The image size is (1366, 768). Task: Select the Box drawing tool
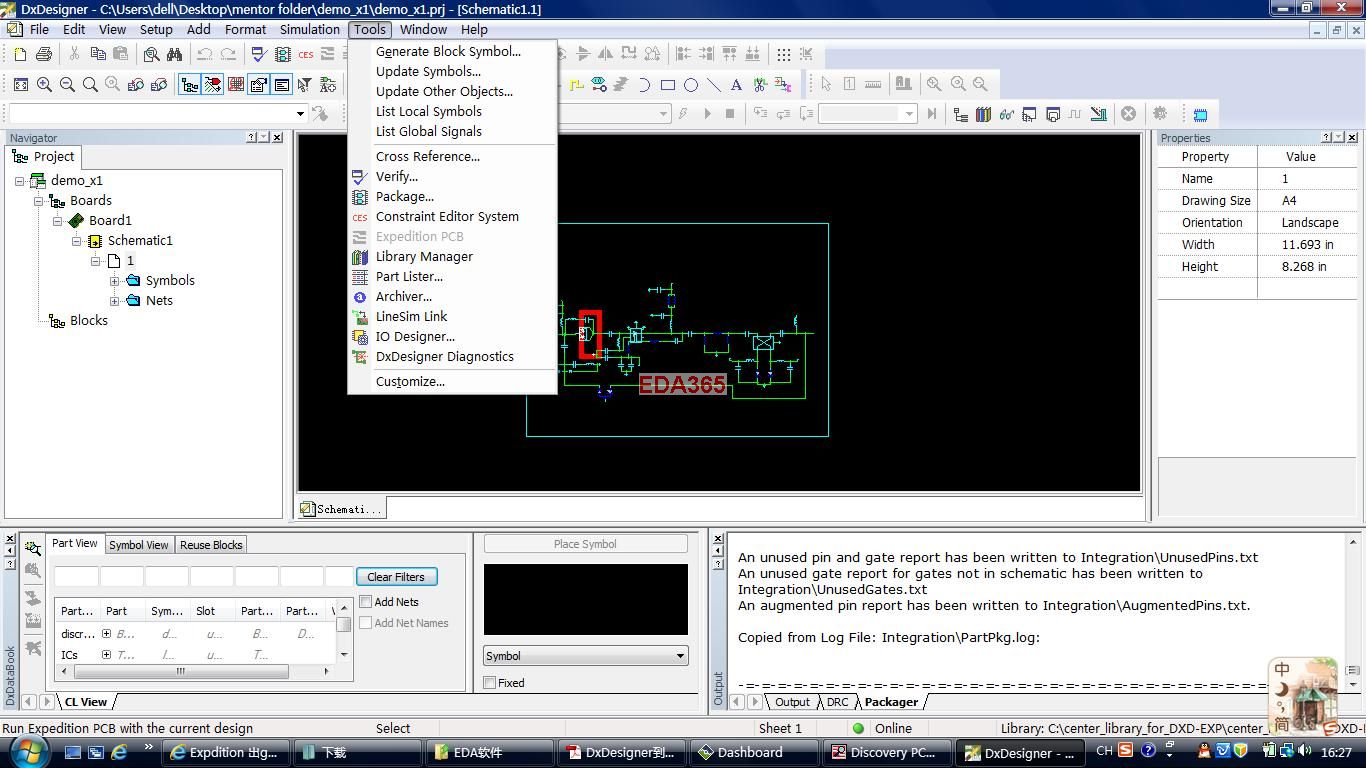[668, 85]
